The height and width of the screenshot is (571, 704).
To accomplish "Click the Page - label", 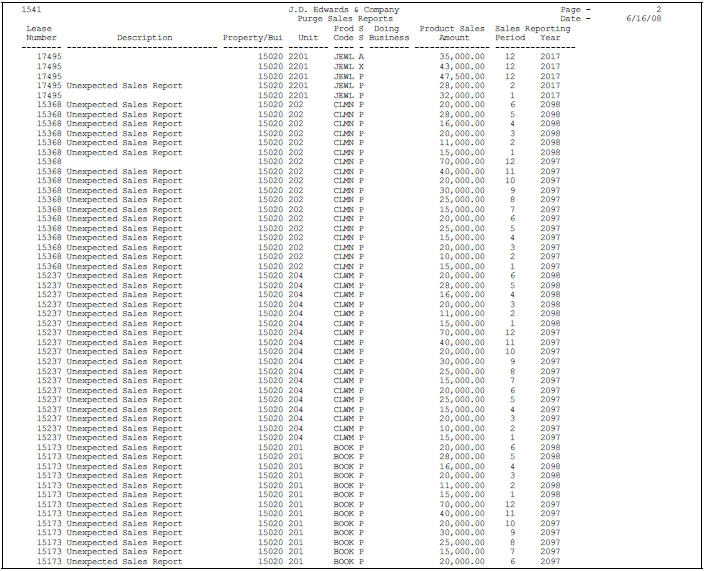I will click(575, 10).
